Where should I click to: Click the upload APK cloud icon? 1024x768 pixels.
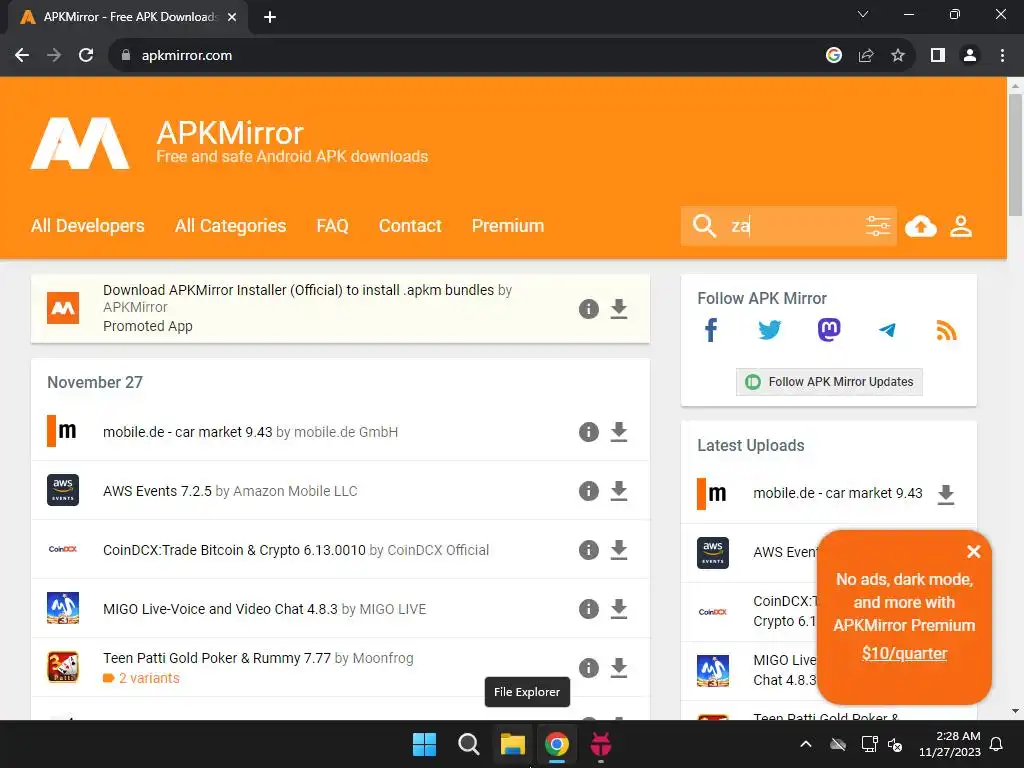point(921,227)
